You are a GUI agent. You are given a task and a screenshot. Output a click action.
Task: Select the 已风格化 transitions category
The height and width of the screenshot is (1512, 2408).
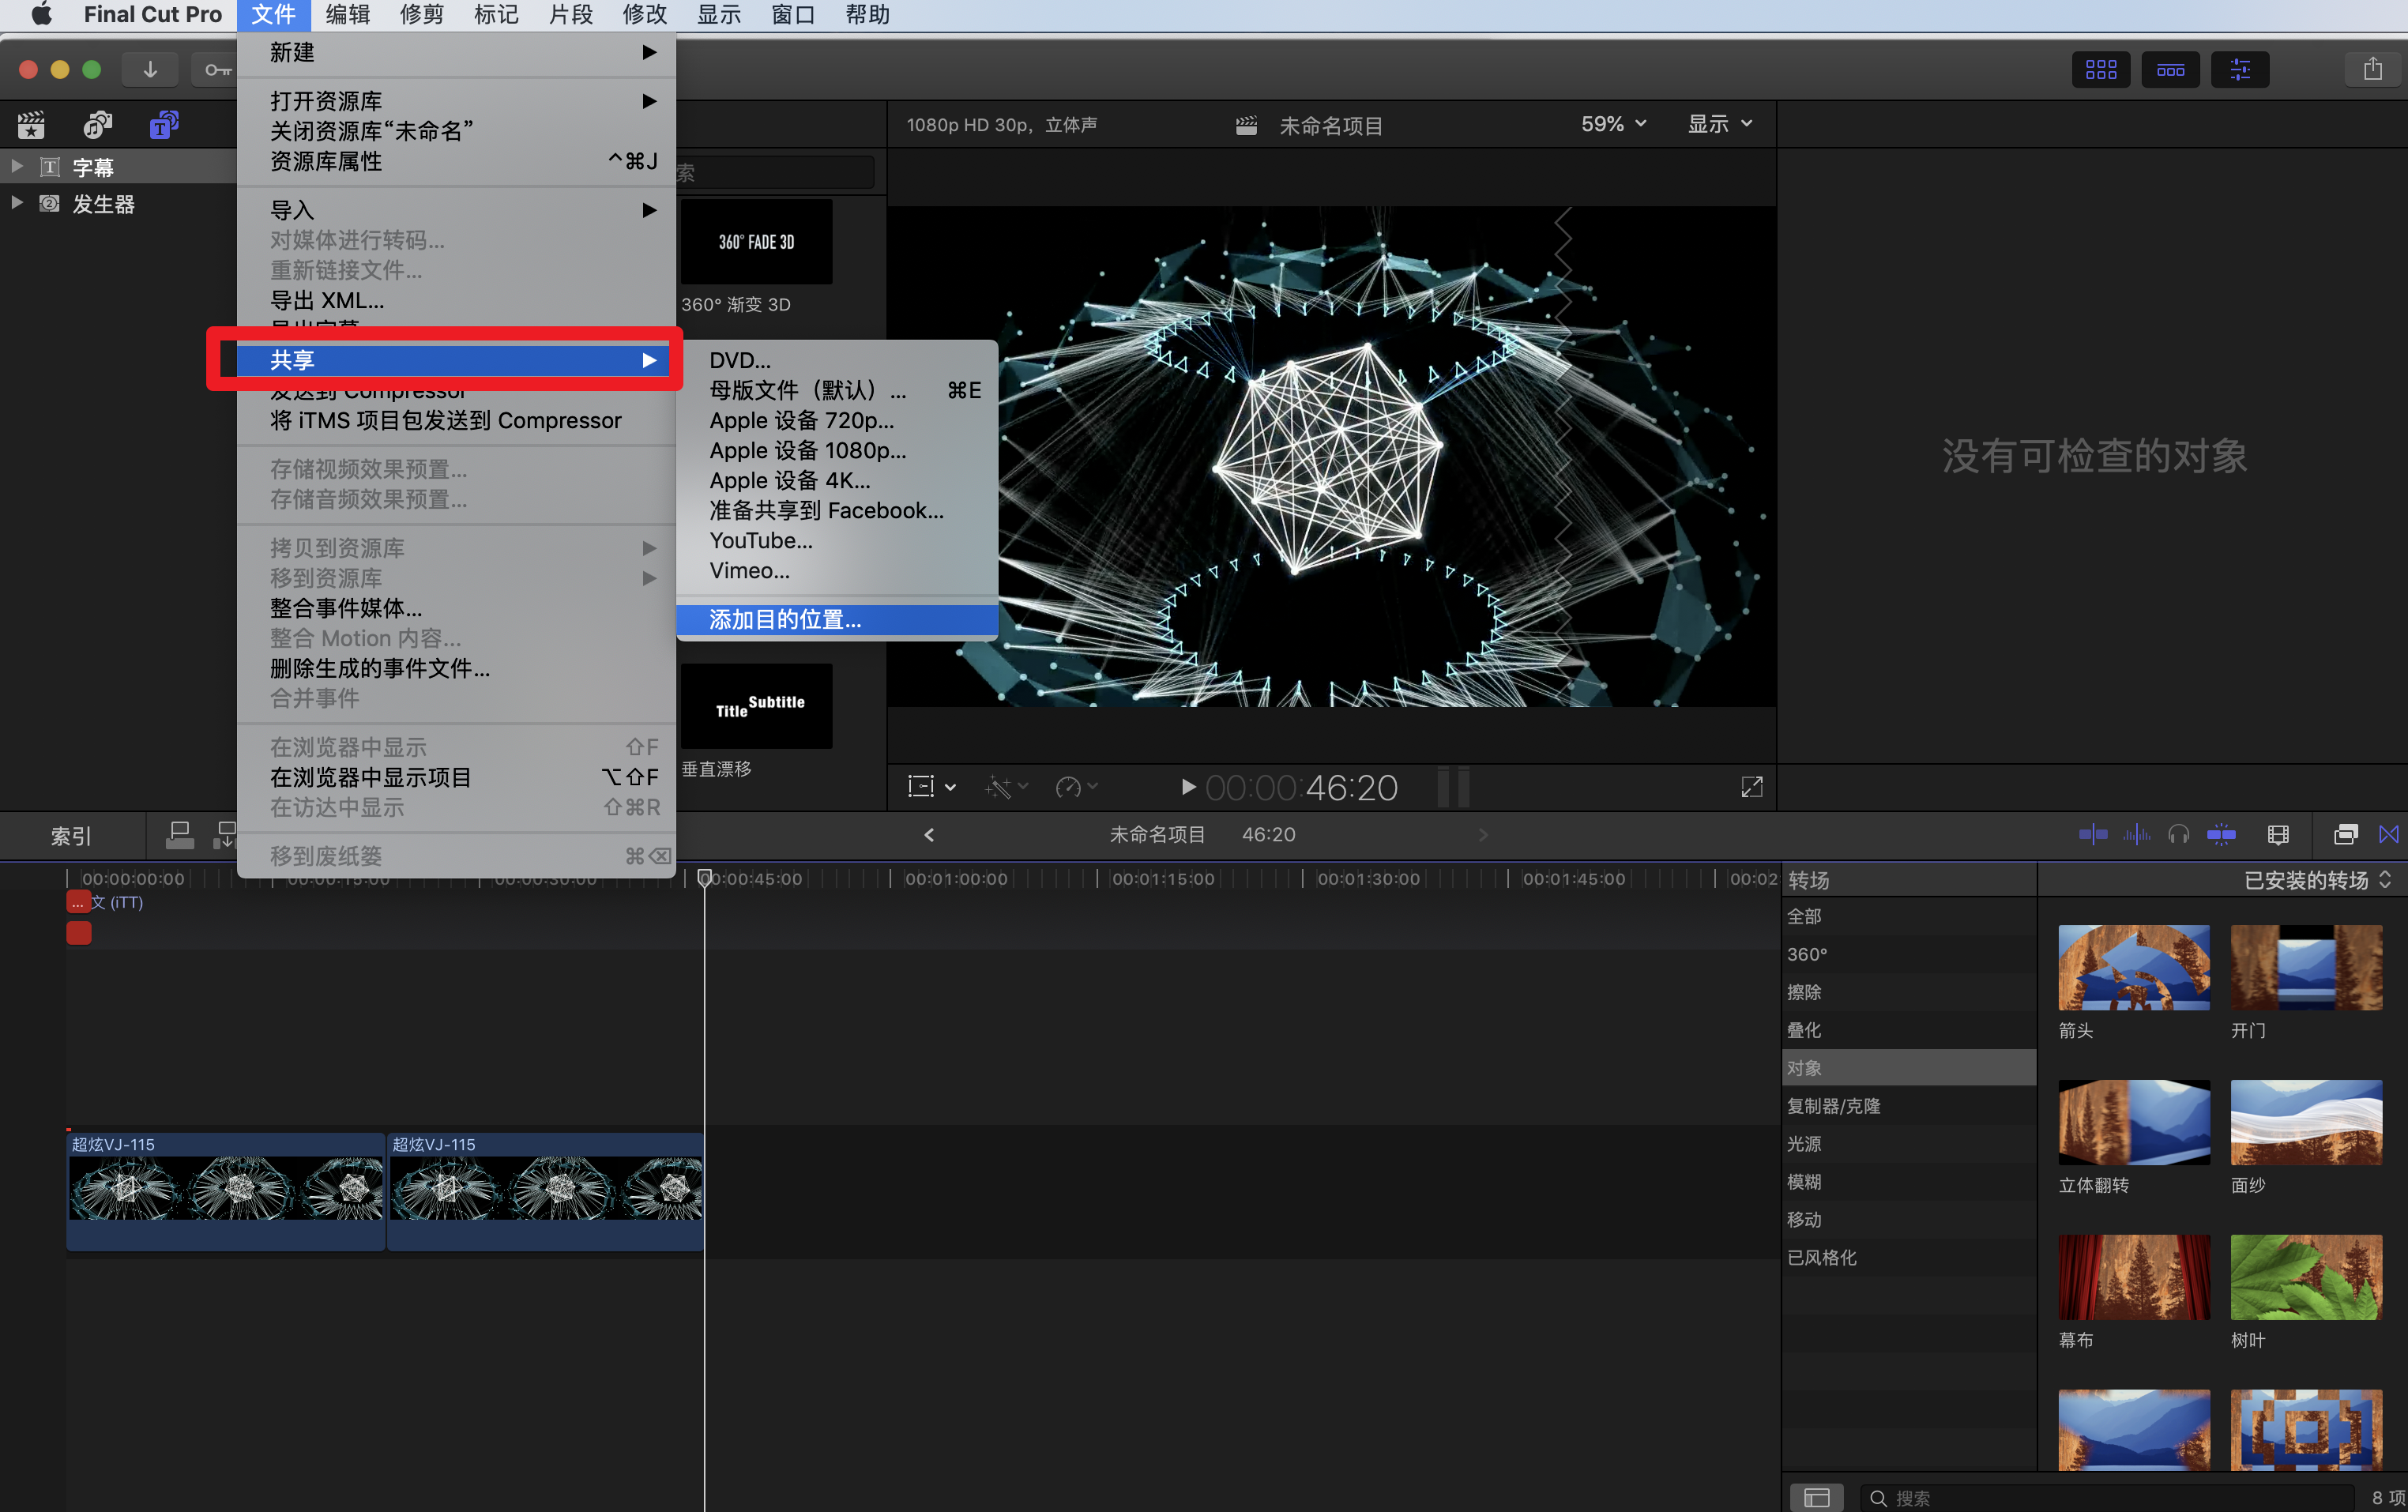[1908, 1258]
